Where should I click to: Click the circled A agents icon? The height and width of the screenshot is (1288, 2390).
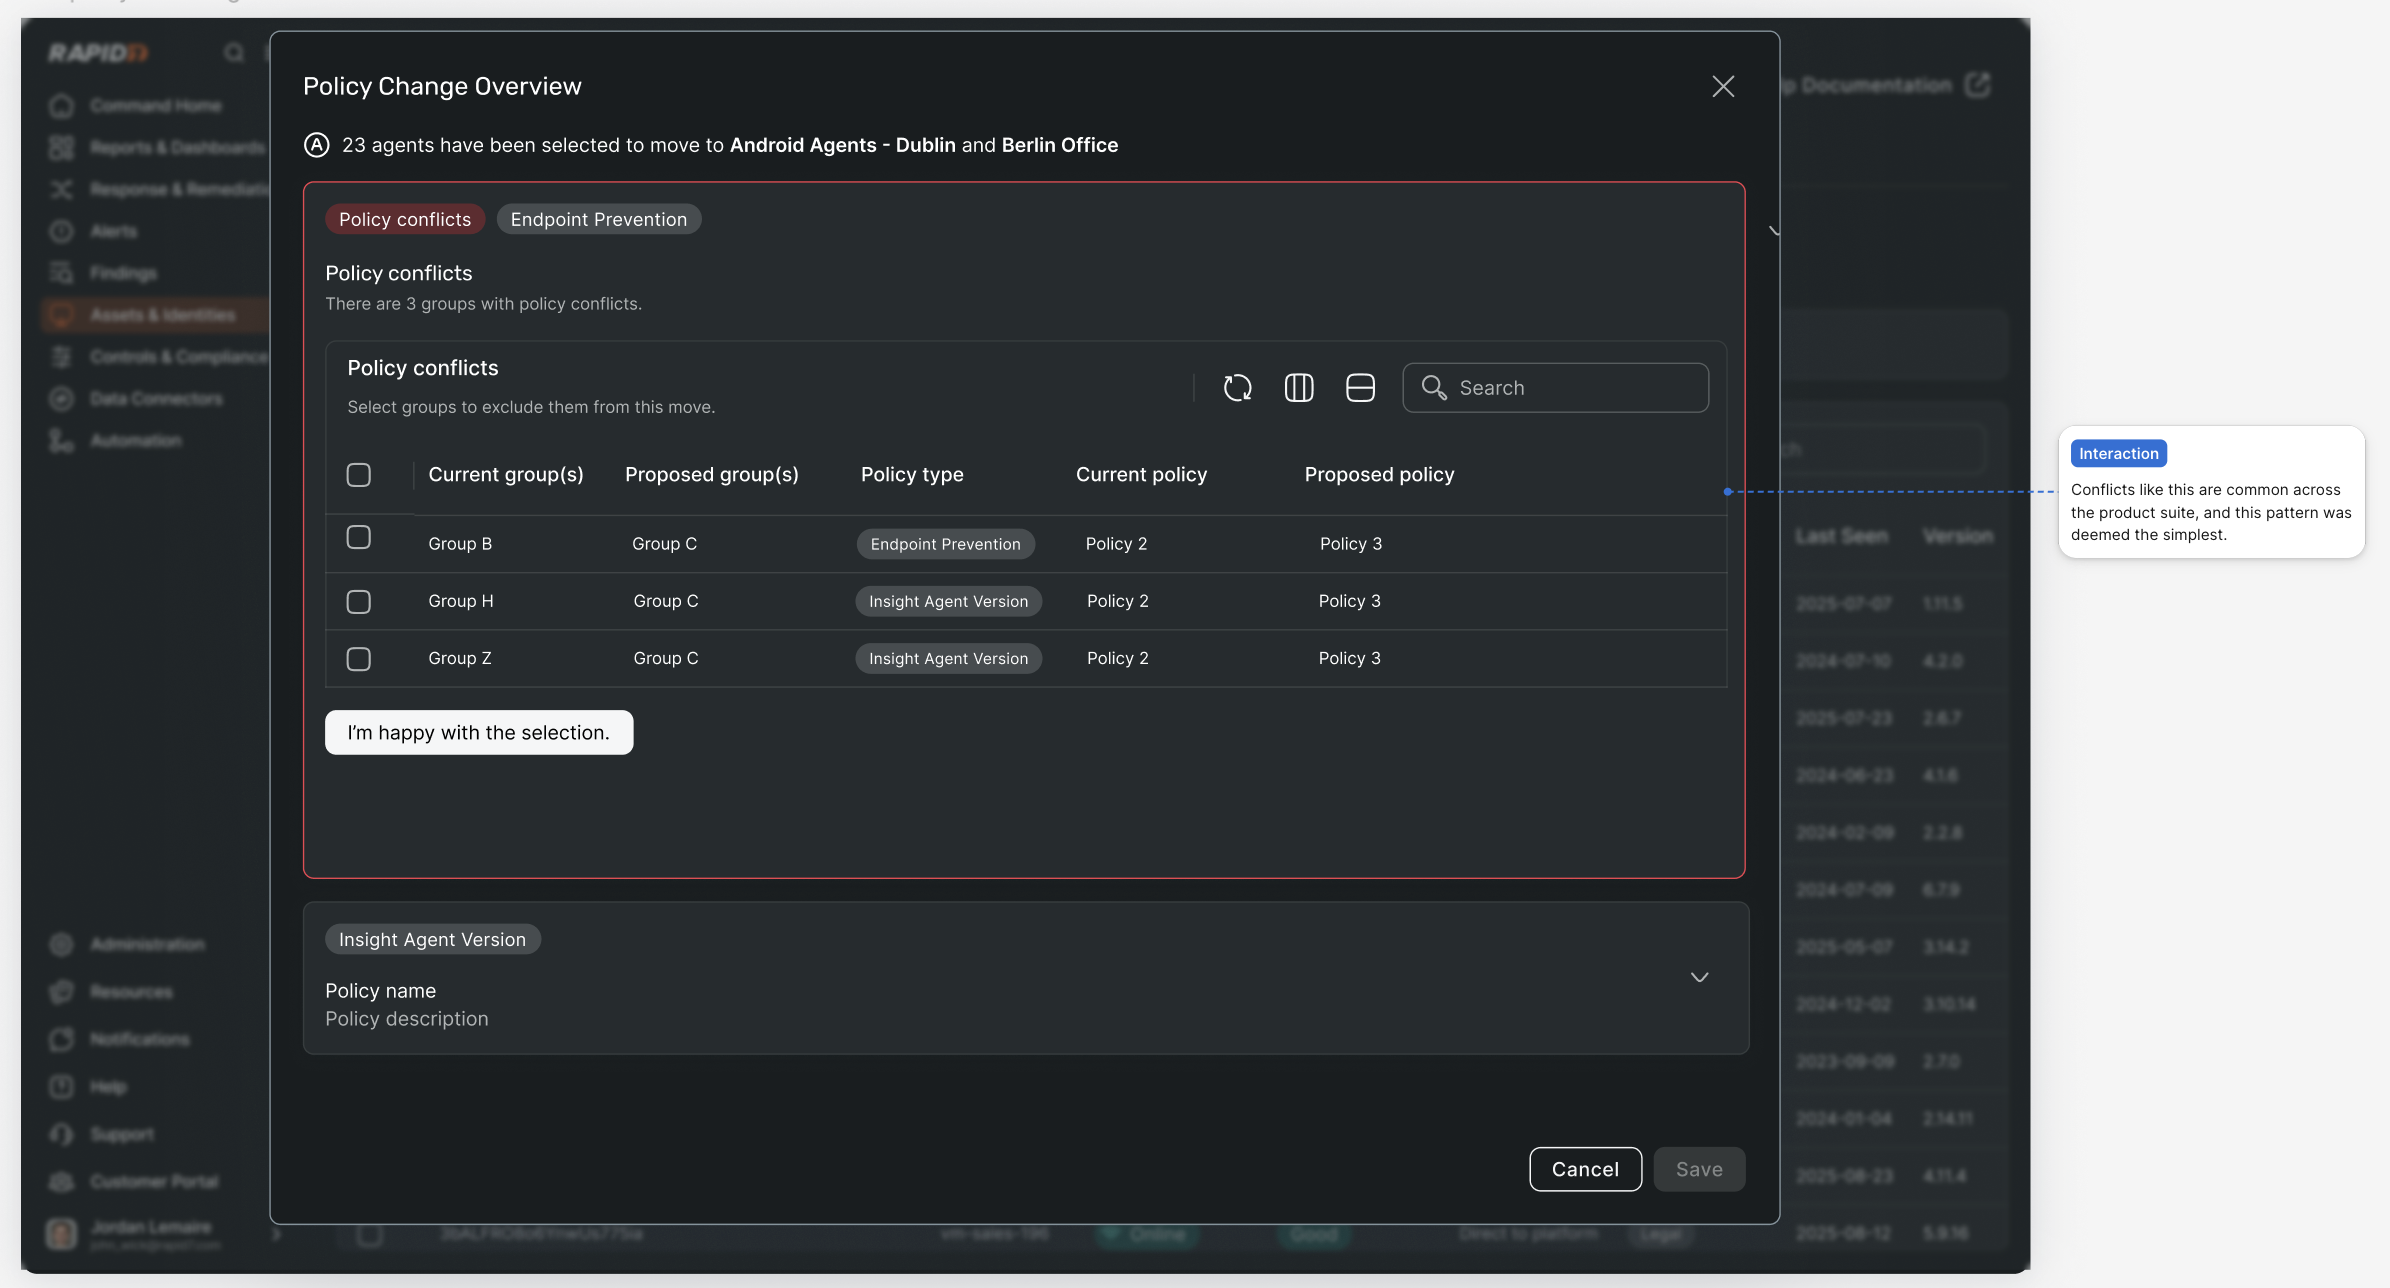316,145
